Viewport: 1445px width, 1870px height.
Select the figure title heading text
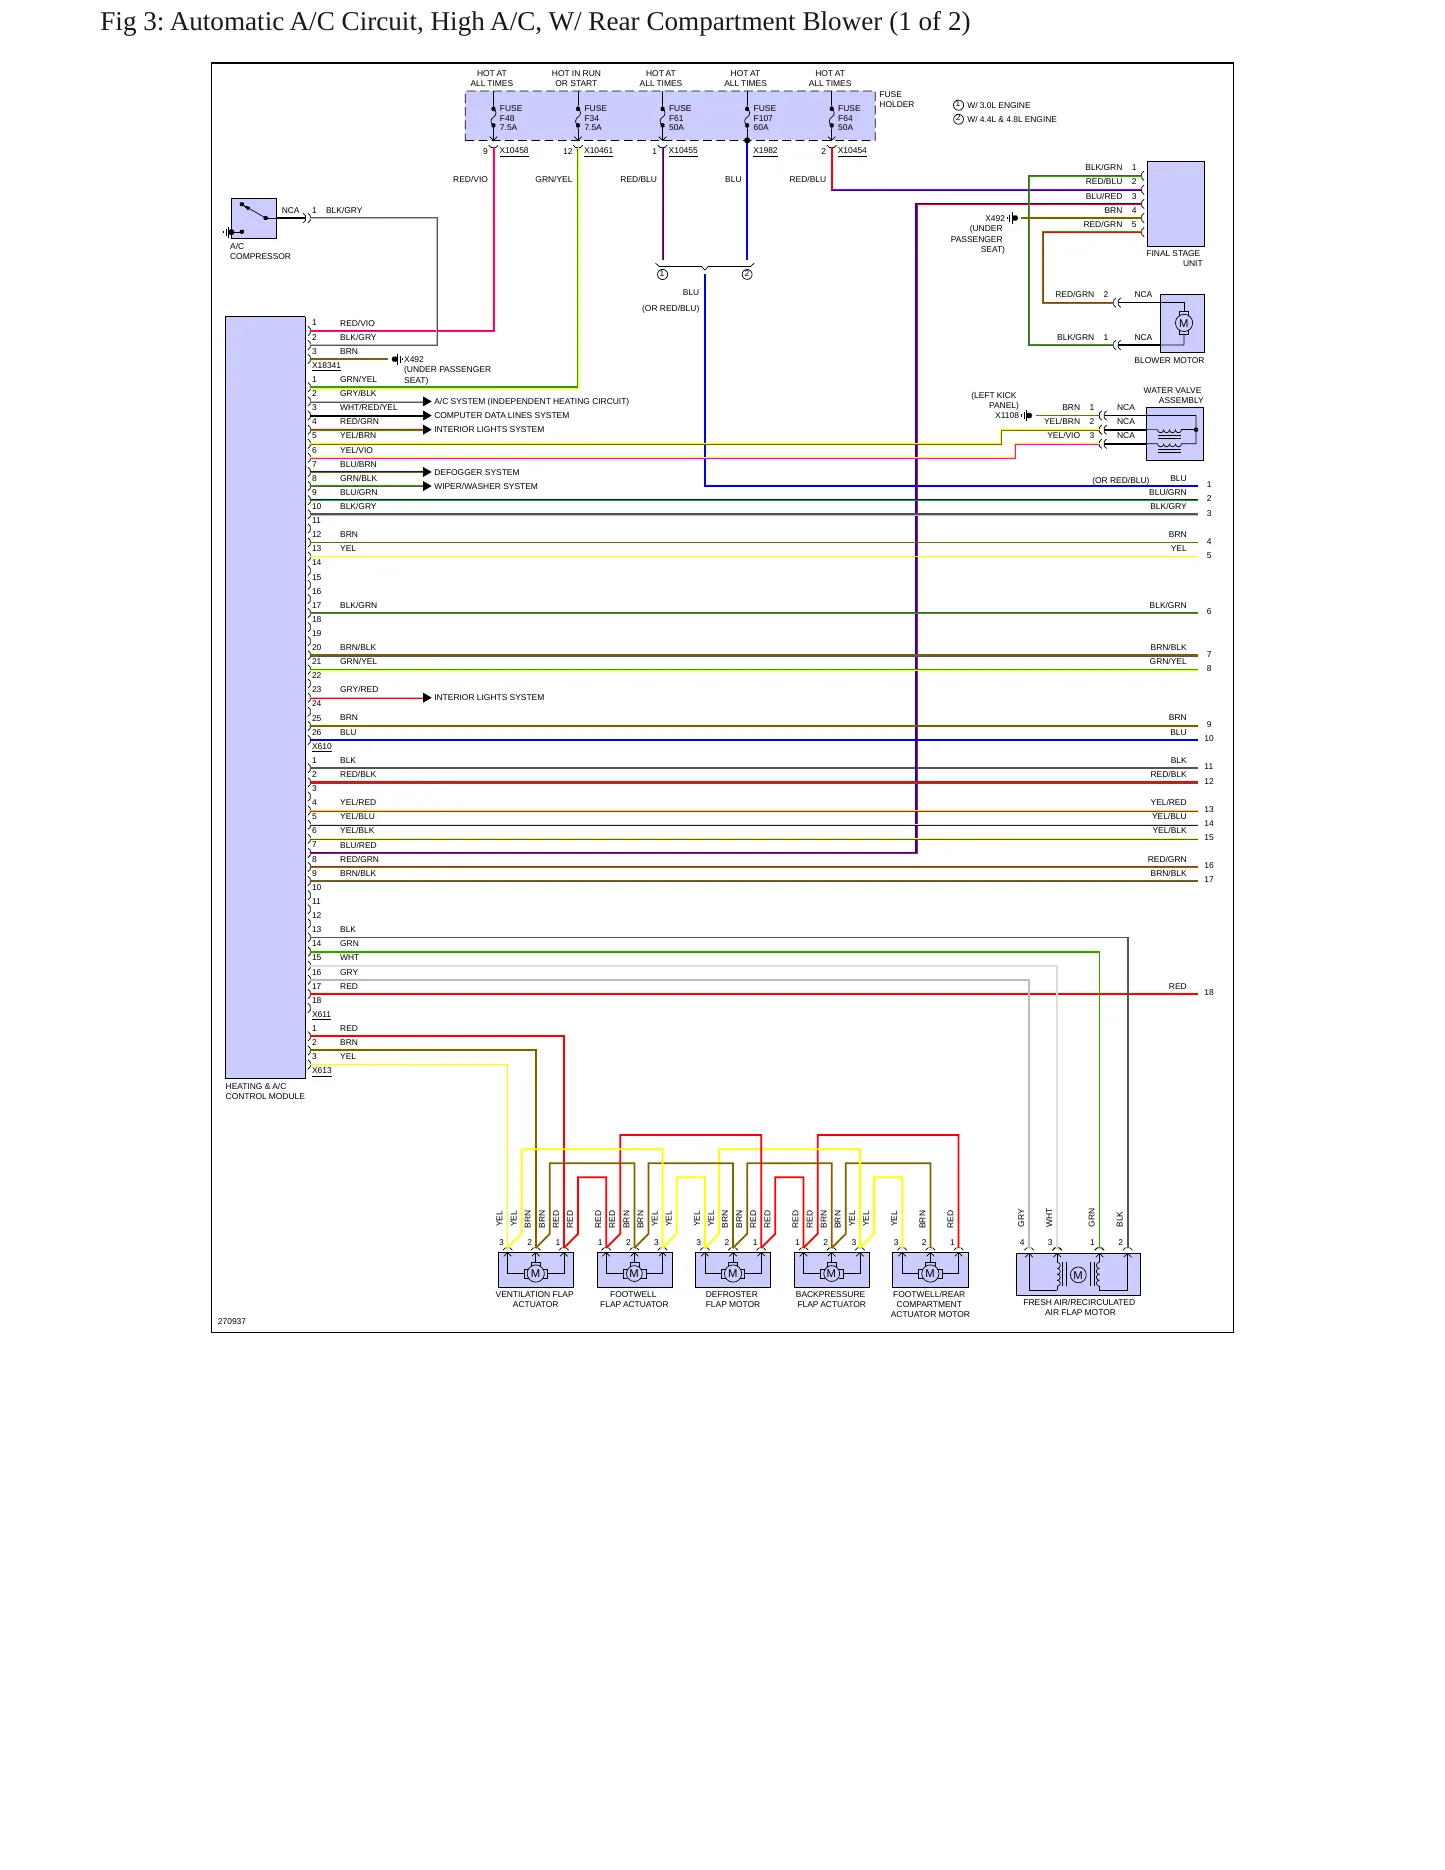tap(535, 22)
